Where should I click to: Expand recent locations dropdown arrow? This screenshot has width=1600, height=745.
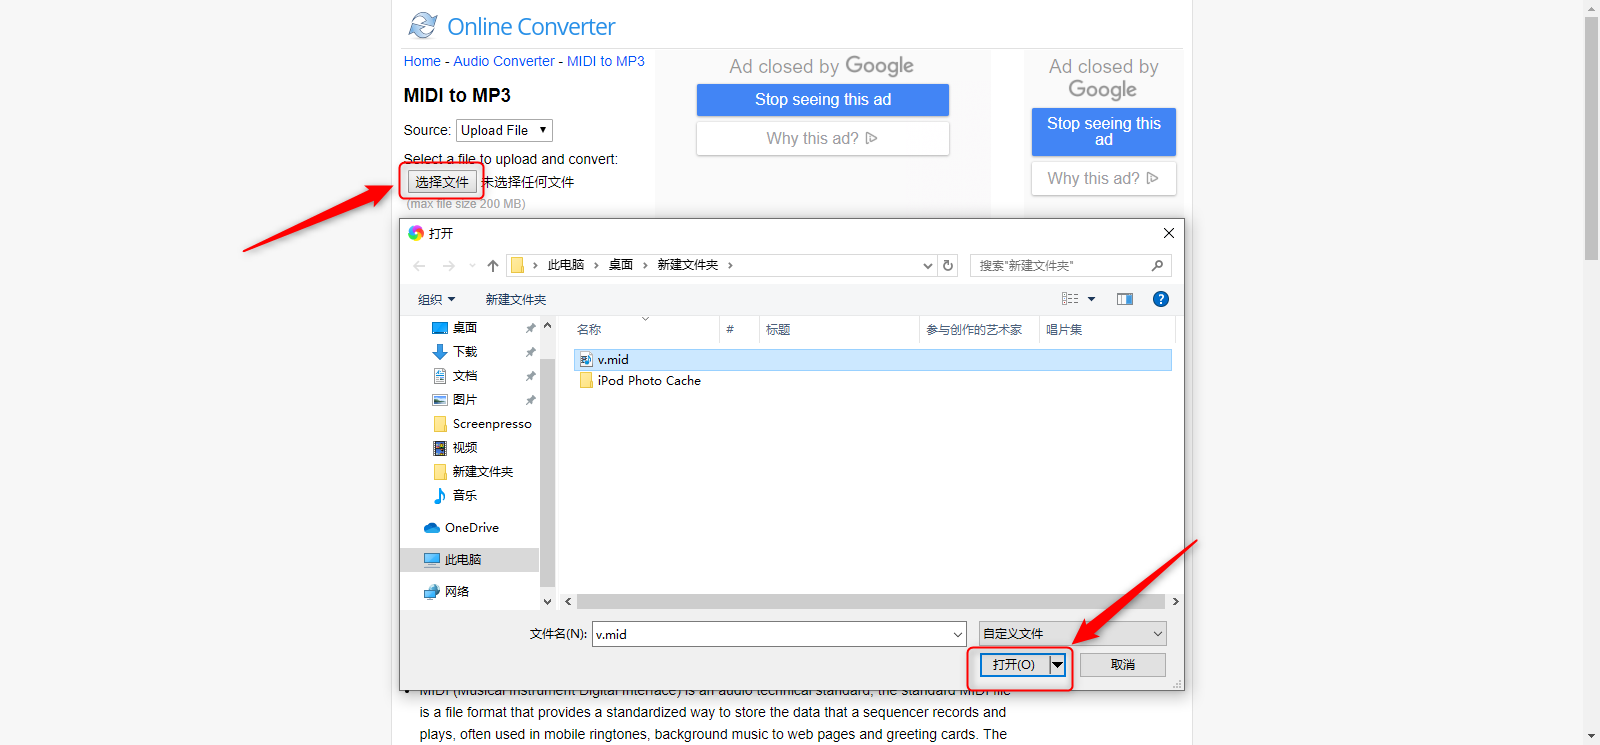click(x=472, y=266)
